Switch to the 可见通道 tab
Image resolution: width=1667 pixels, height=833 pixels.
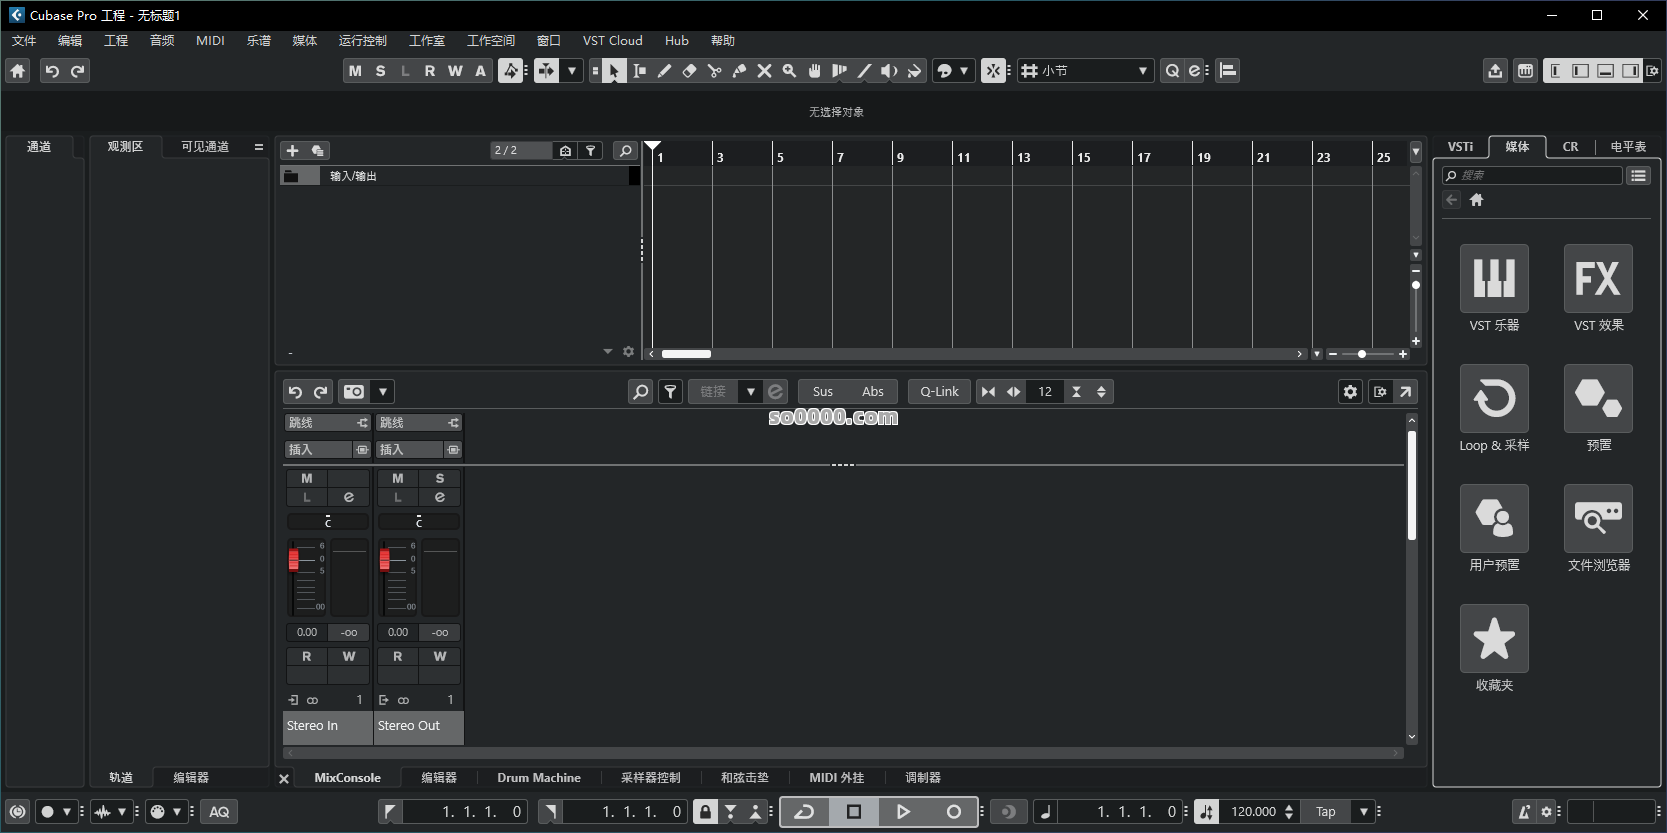tap(205, 147)
